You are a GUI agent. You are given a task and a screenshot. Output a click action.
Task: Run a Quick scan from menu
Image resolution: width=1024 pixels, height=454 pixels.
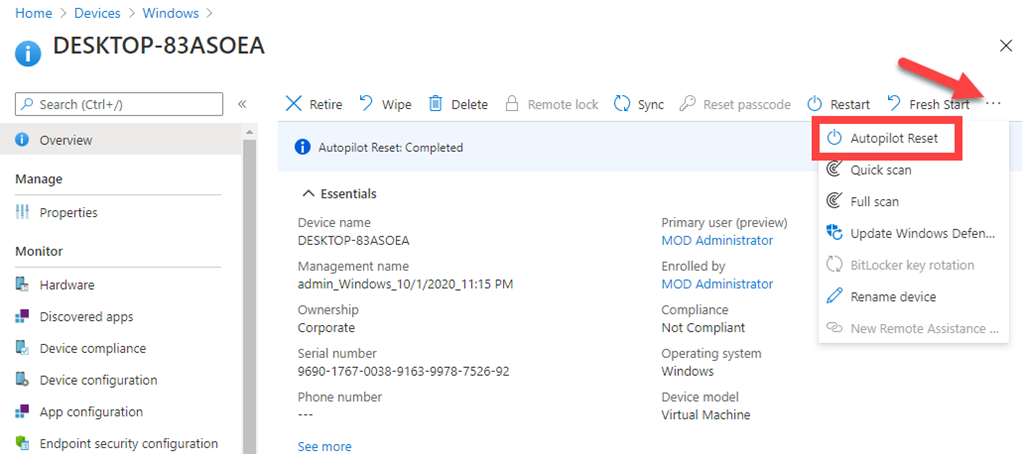click(880, 170)
